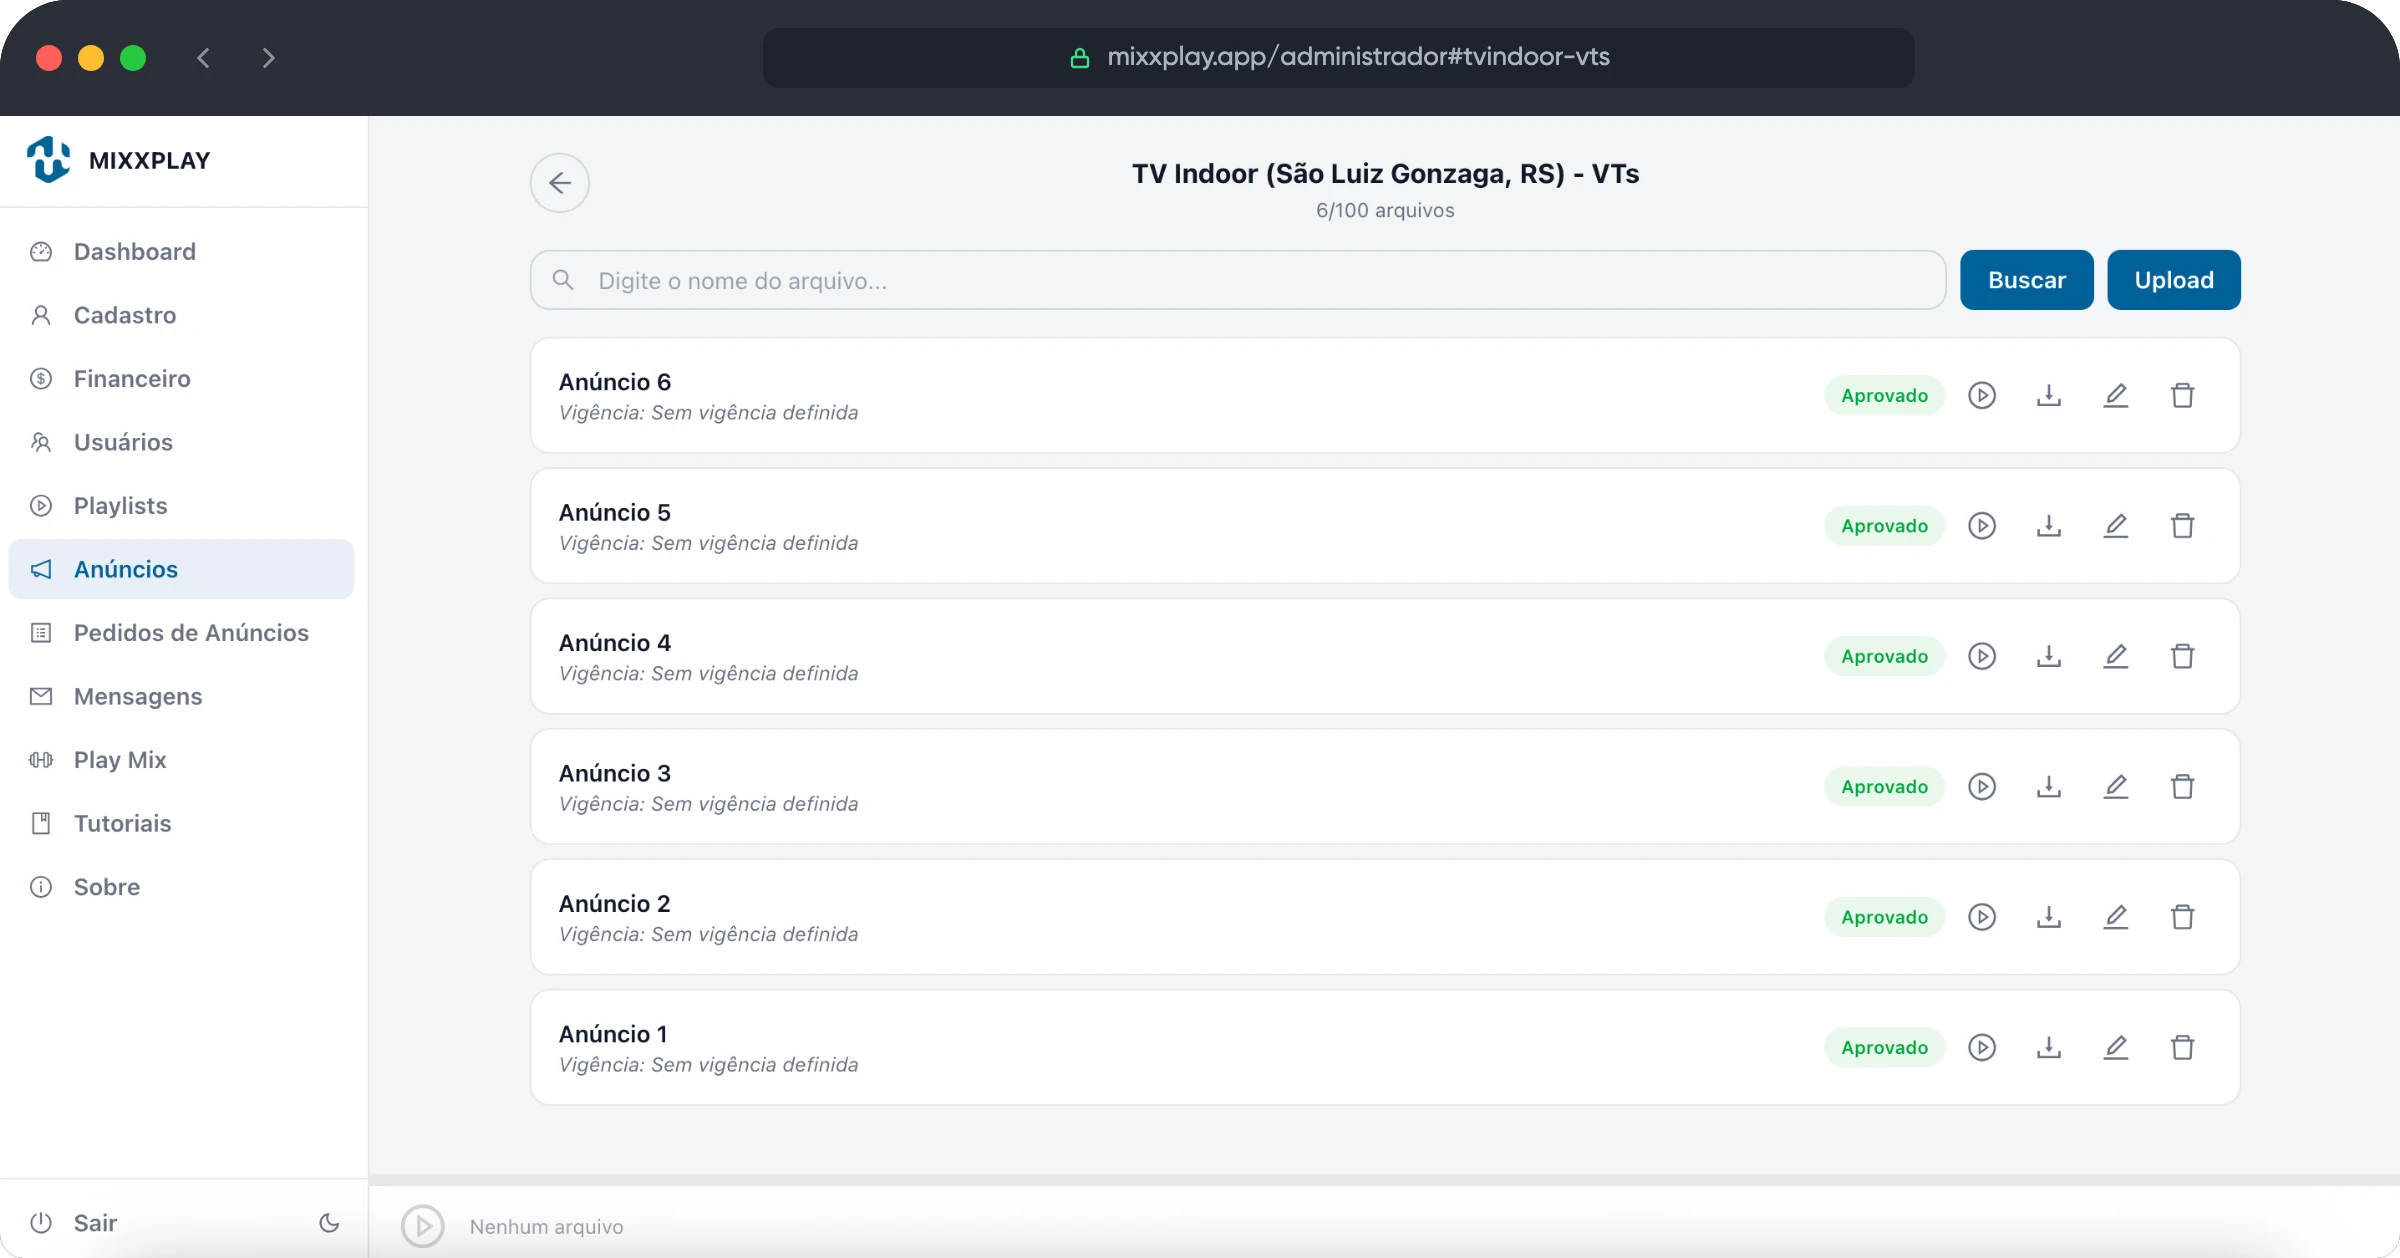
Task: Open Tutoriais in the sidebar
Action: click(x=181, y=823)
